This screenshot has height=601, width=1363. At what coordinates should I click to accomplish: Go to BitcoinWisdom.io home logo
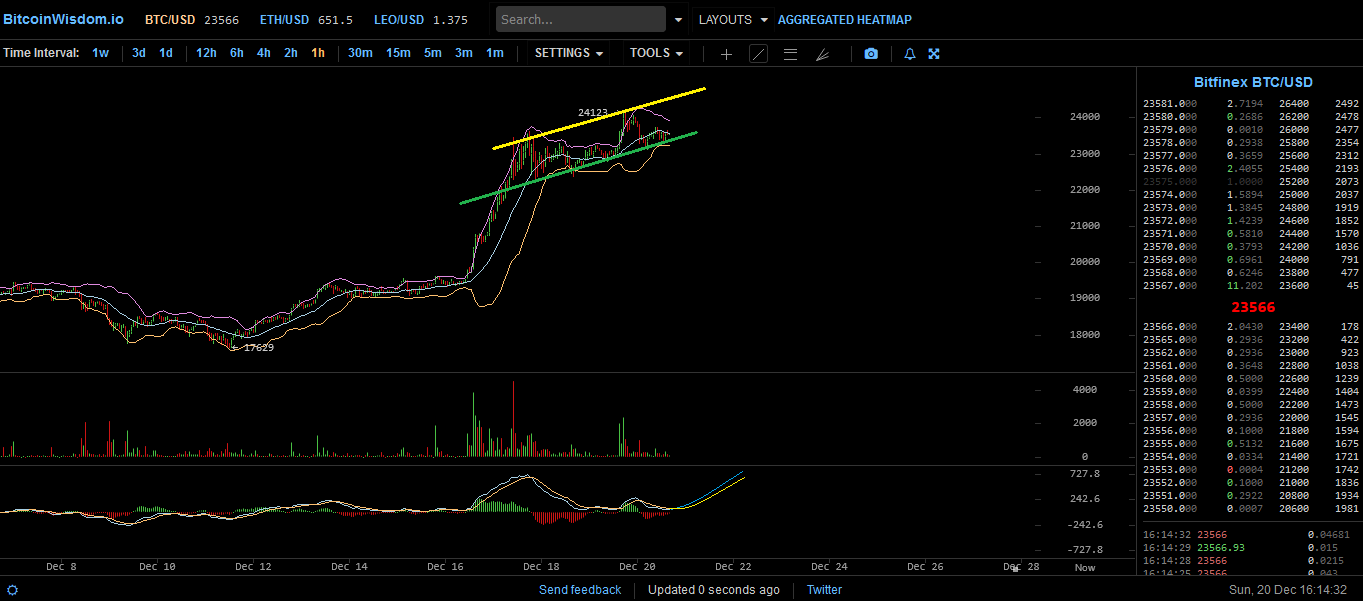pos(63,19)
